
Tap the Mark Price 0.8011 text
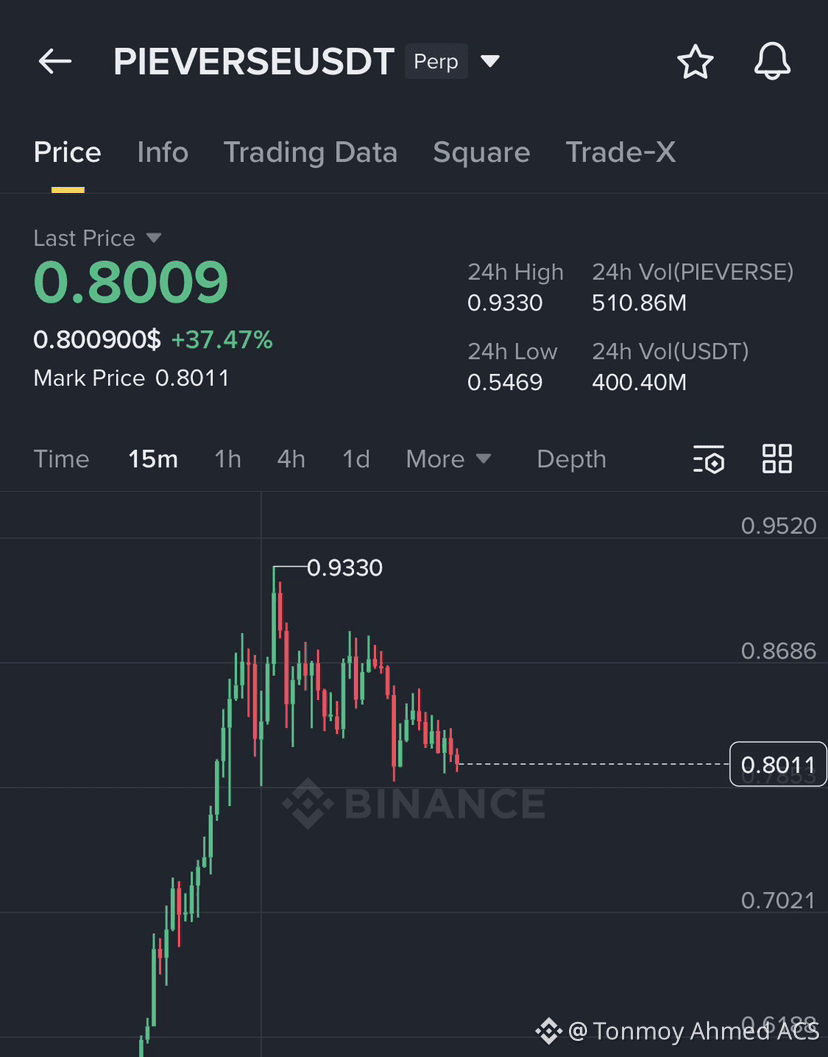coord(131,378)
